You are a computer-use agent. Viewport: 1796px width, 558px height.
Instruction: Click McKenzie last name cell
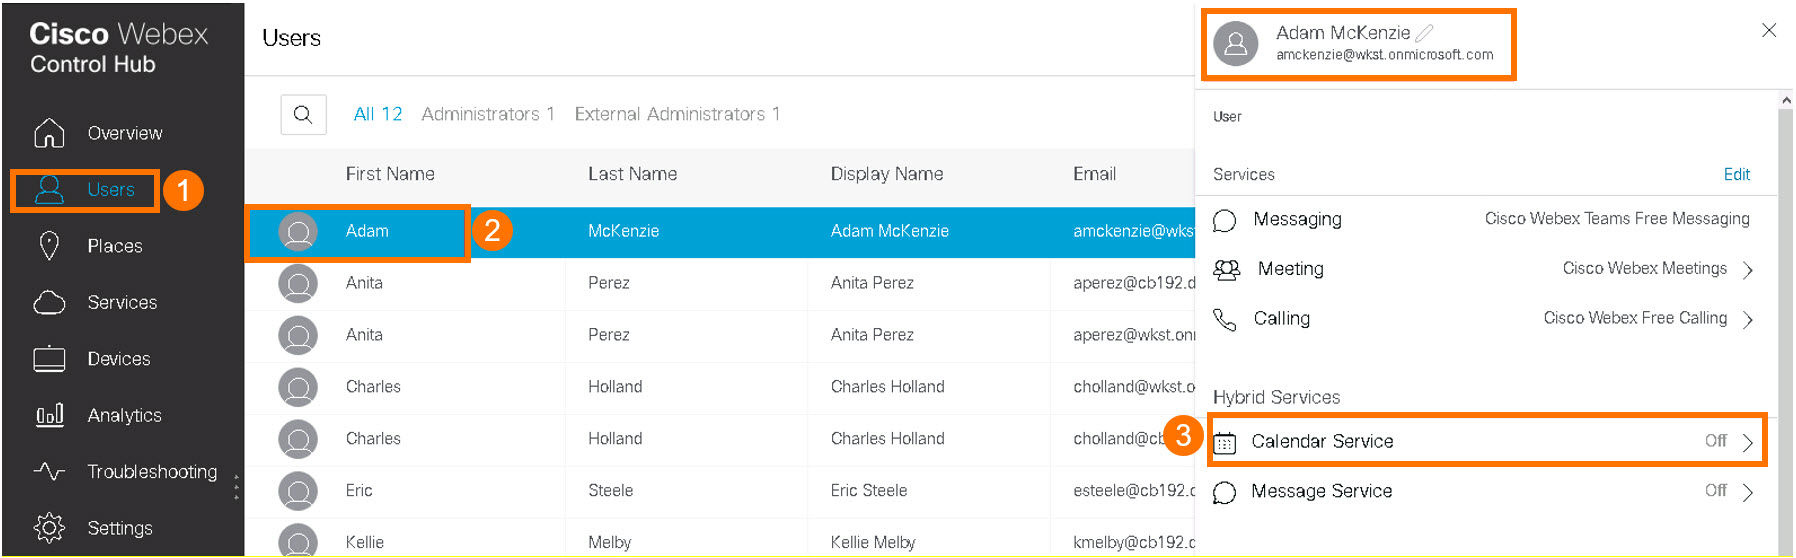point(623,231)
